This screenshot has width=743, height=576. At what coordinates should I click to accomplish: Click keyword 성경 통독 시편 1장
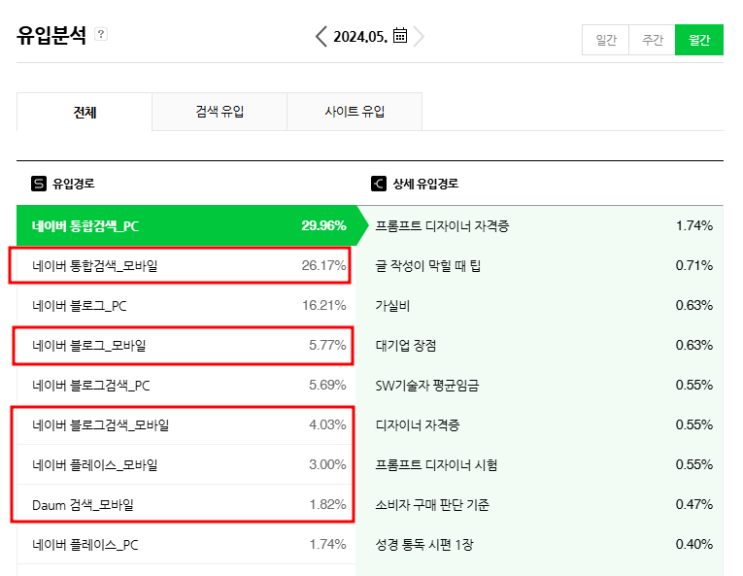[424, 544]
